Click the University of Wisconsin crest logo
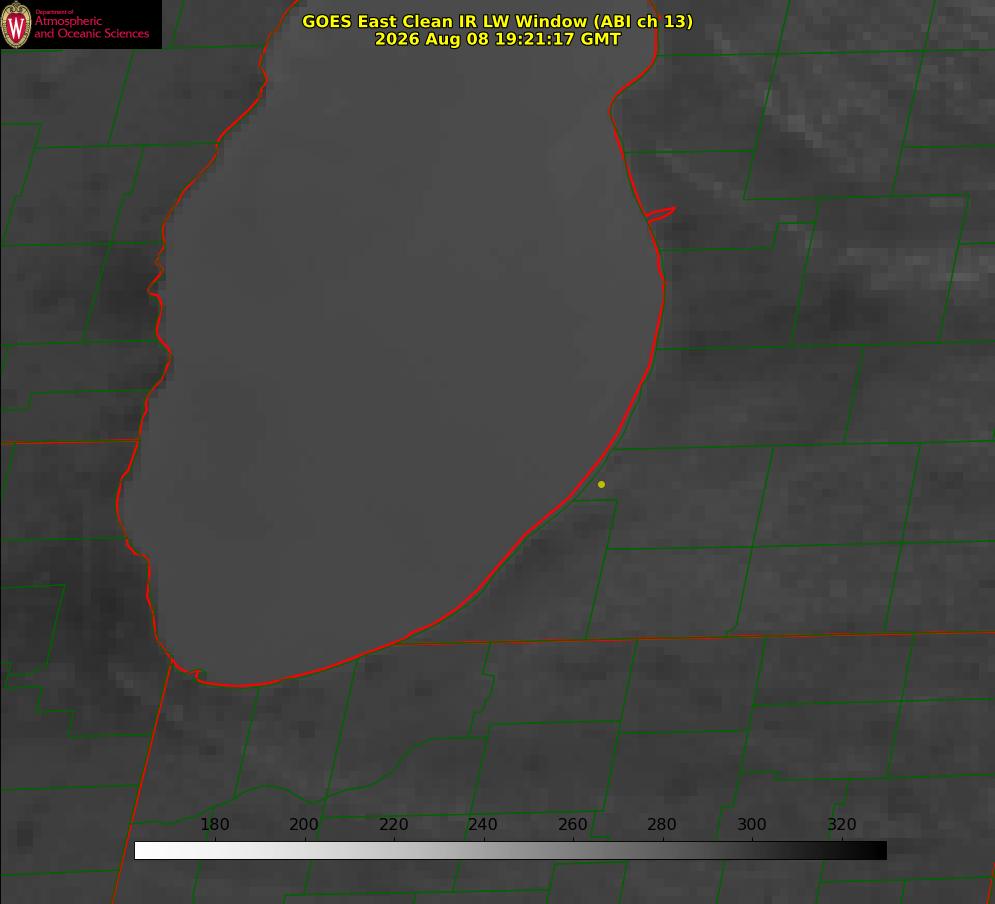 (16, 24)
